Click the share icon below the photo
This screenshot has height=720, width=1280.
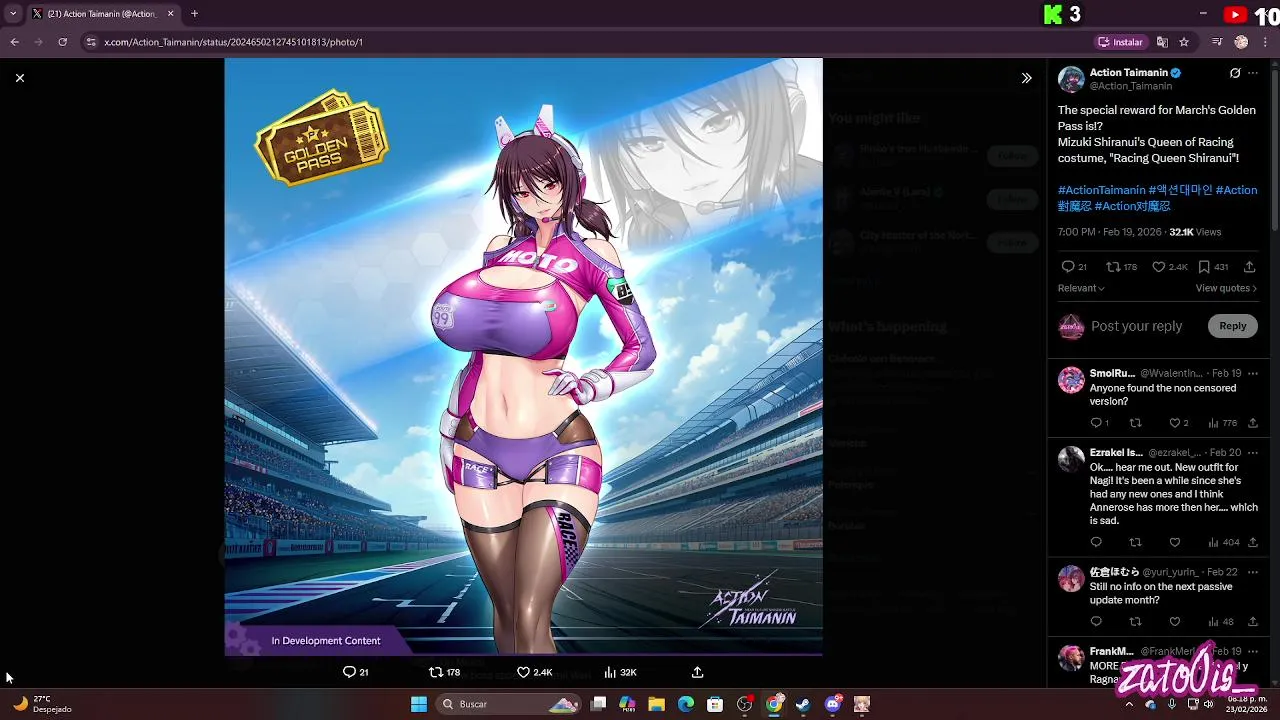698,672
